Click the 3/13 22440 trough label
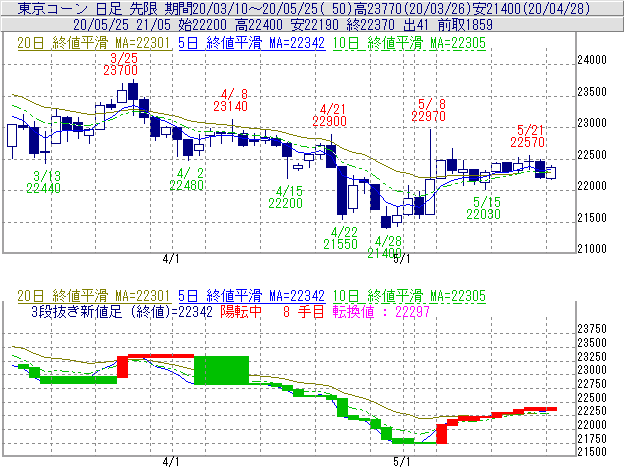 pyautogui.click(x=43, y=182)
